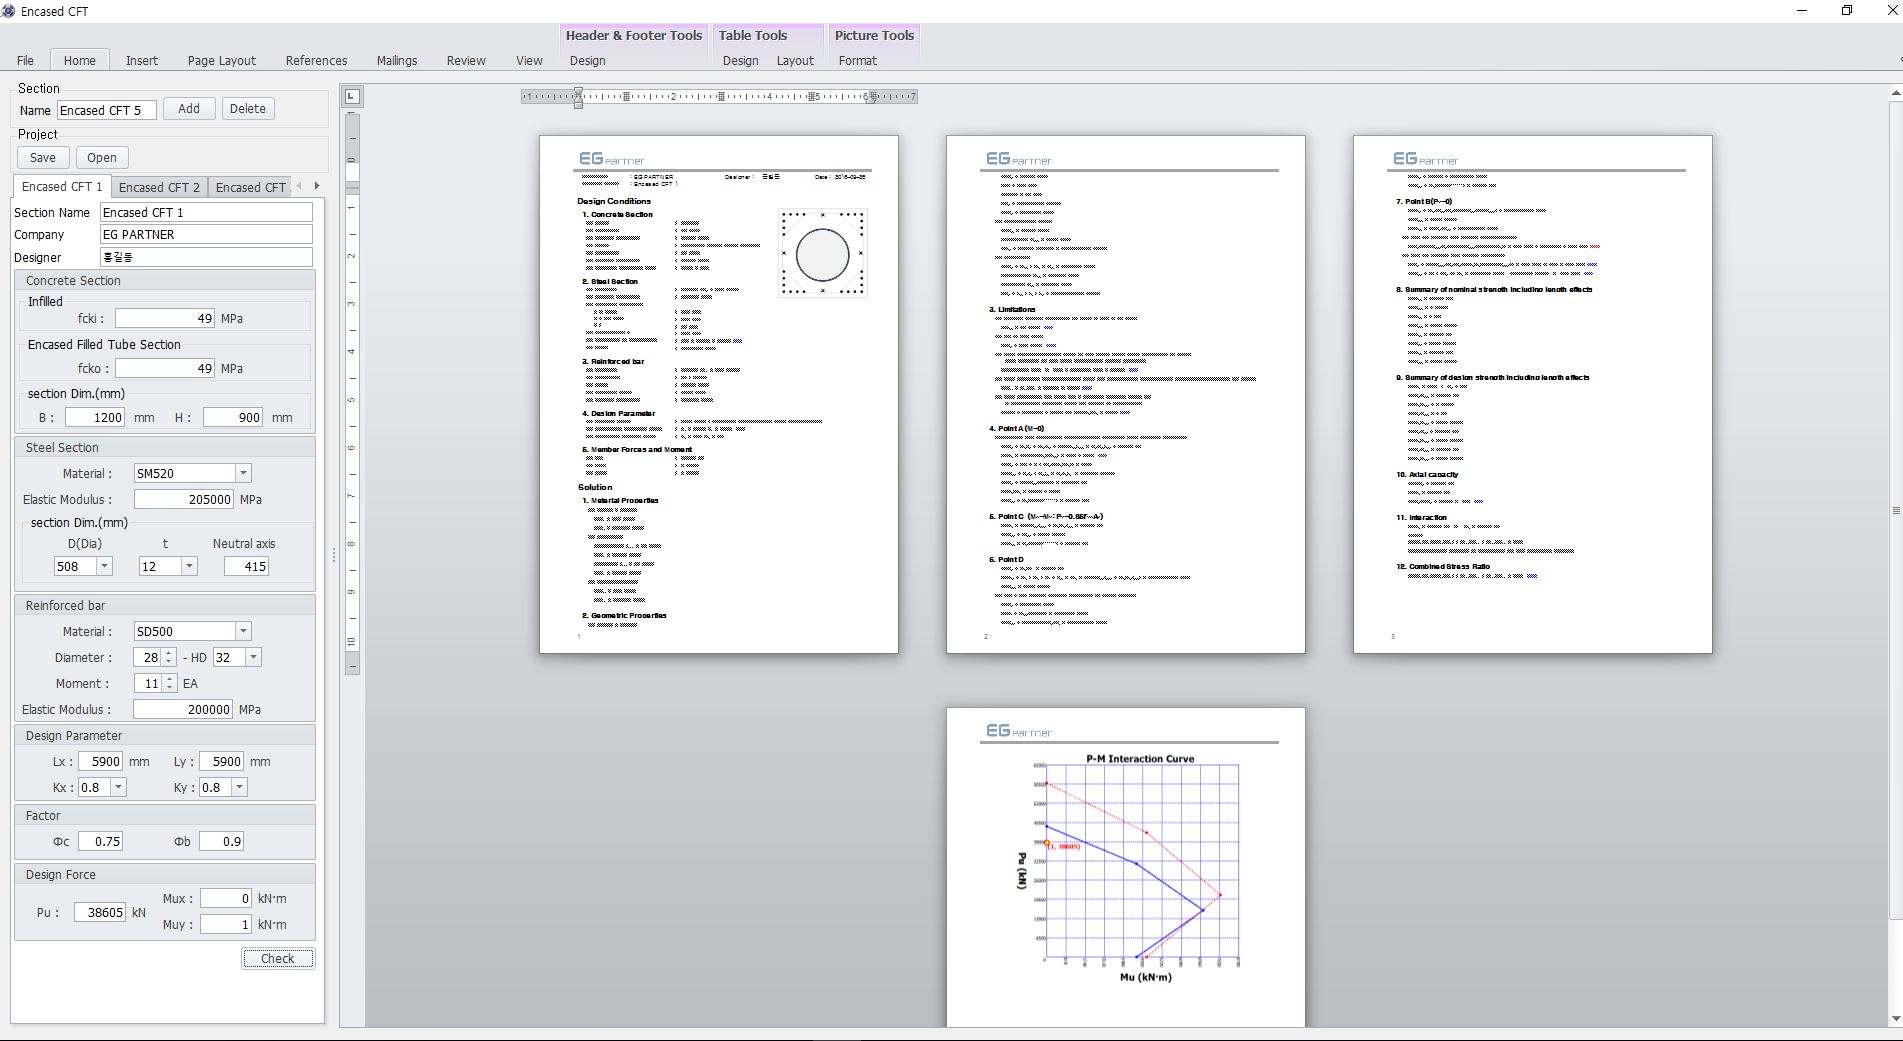This screenshot has height=1041, width=1903.
Task: Click report page 1 with the section drawing
Action: pos(719,395)
